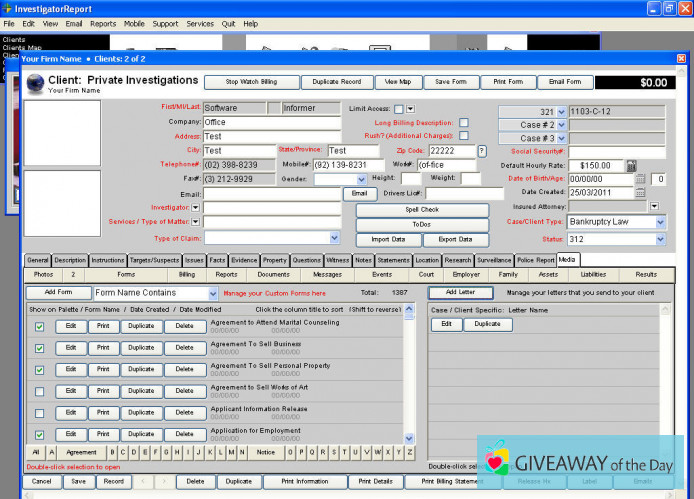Open the Reports menu
Viewport: 694px width, 499px height.
click(103, 23)
